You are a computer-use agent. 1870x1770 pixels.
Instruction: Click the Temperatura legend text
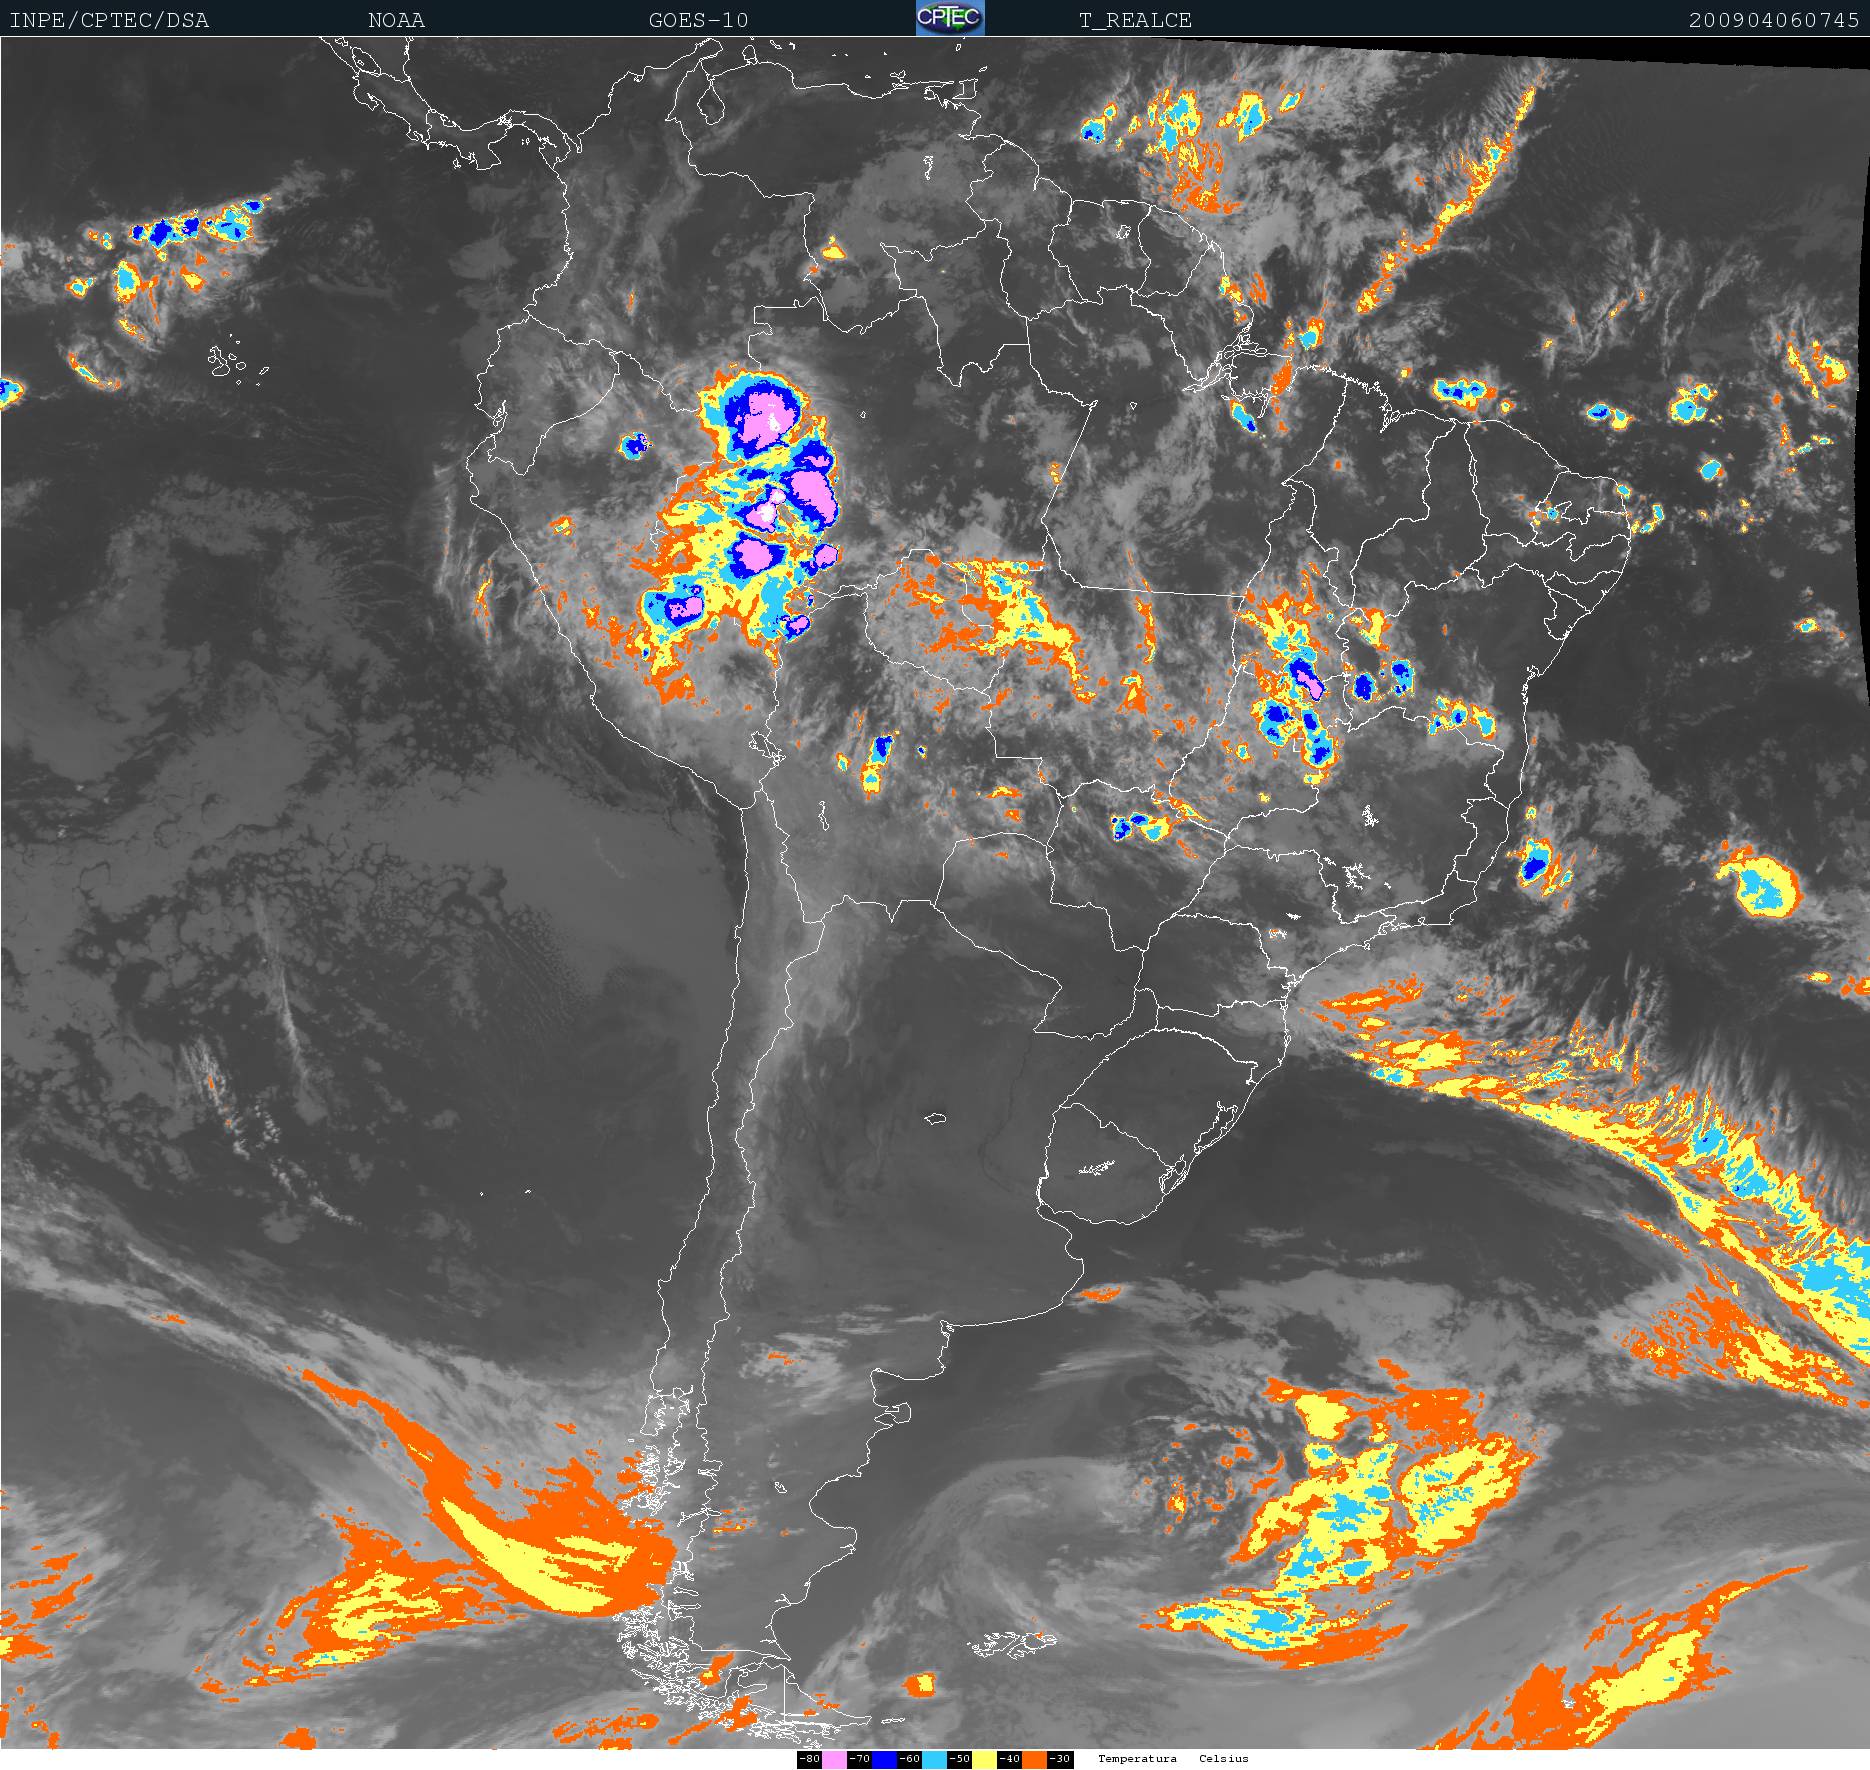coord(1137,1759)
